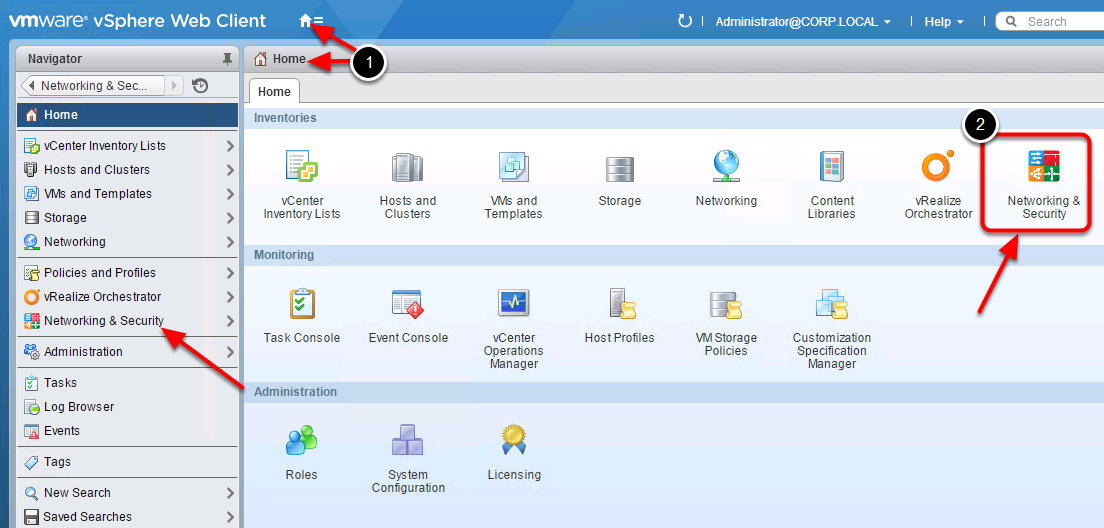Select the Home tab

pos(274,92)
